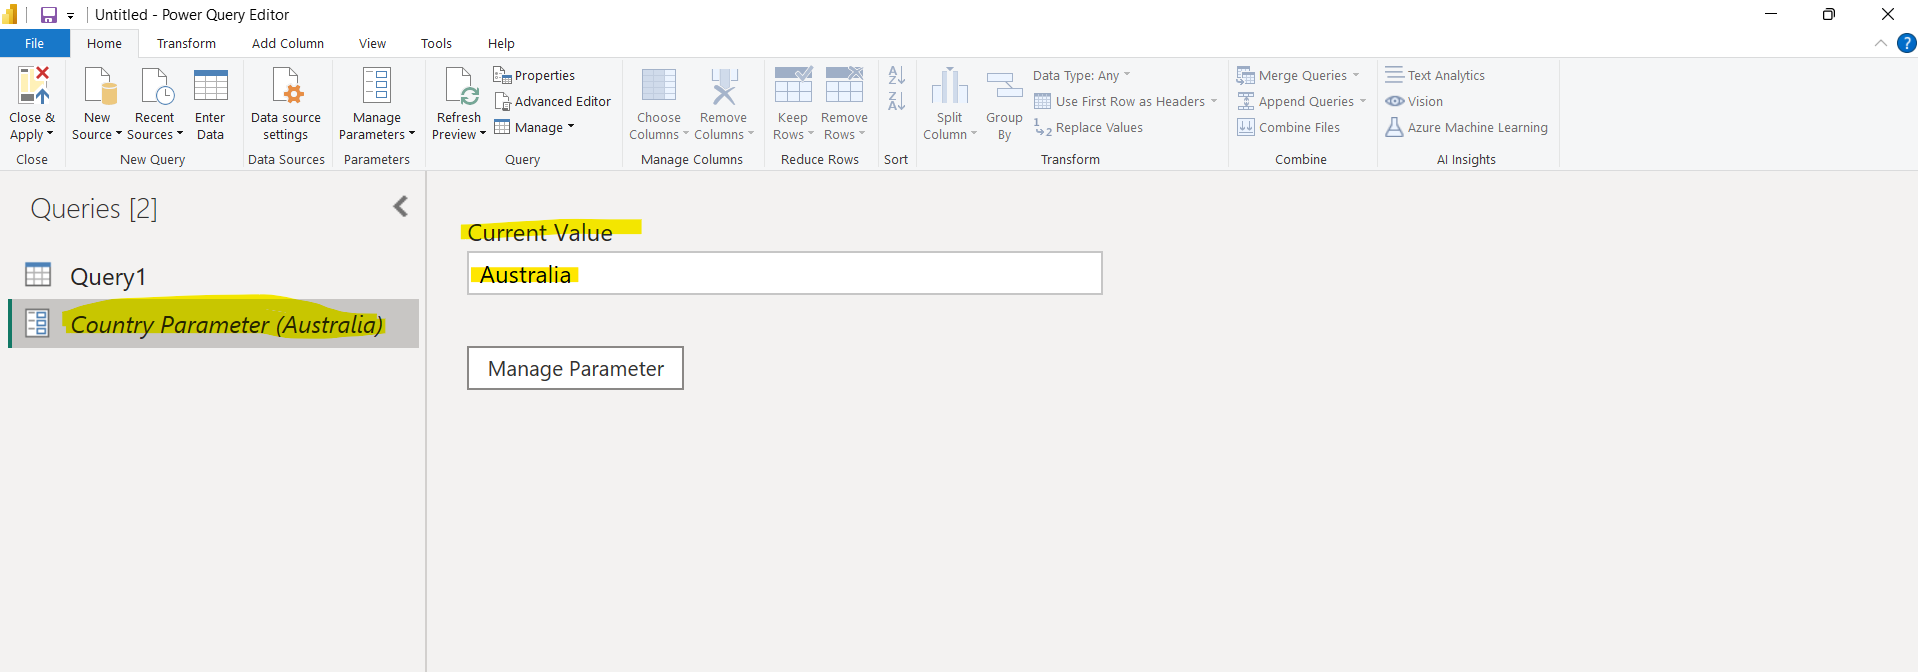This screenshot has height=672, width=1918.
Task: Switch to the Transform tab
Action: [186, 43]
